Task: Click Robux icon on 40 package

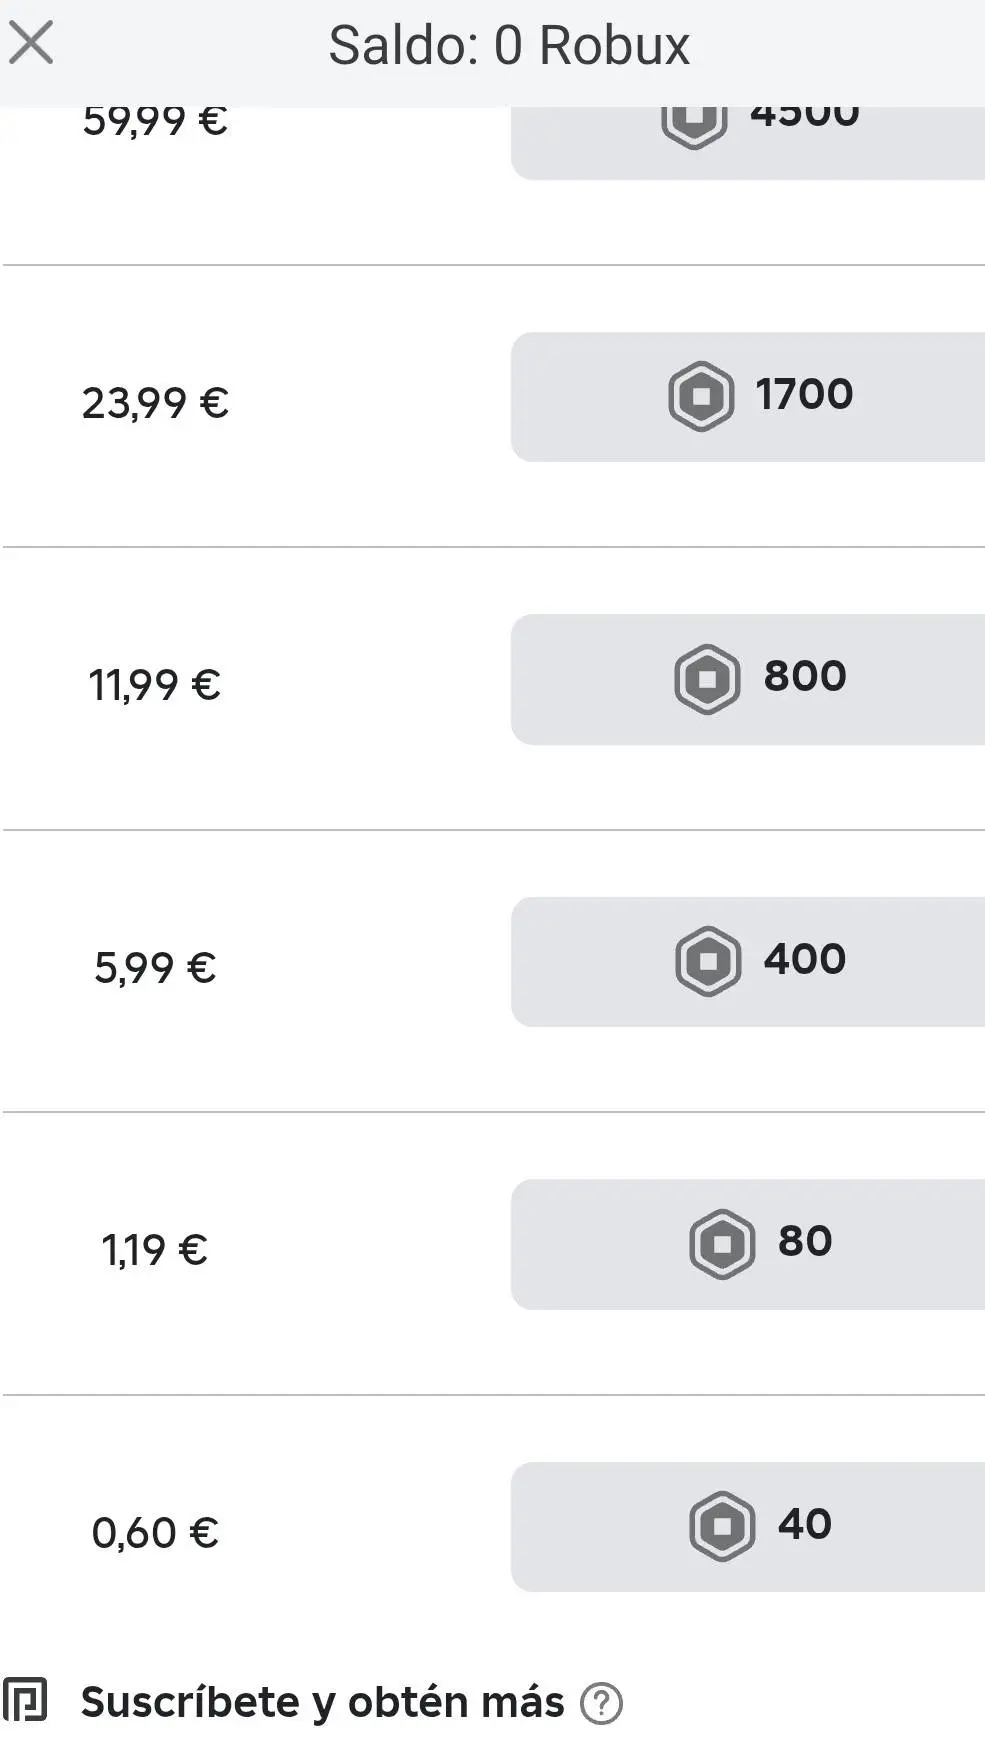Action: (722, 1526)
